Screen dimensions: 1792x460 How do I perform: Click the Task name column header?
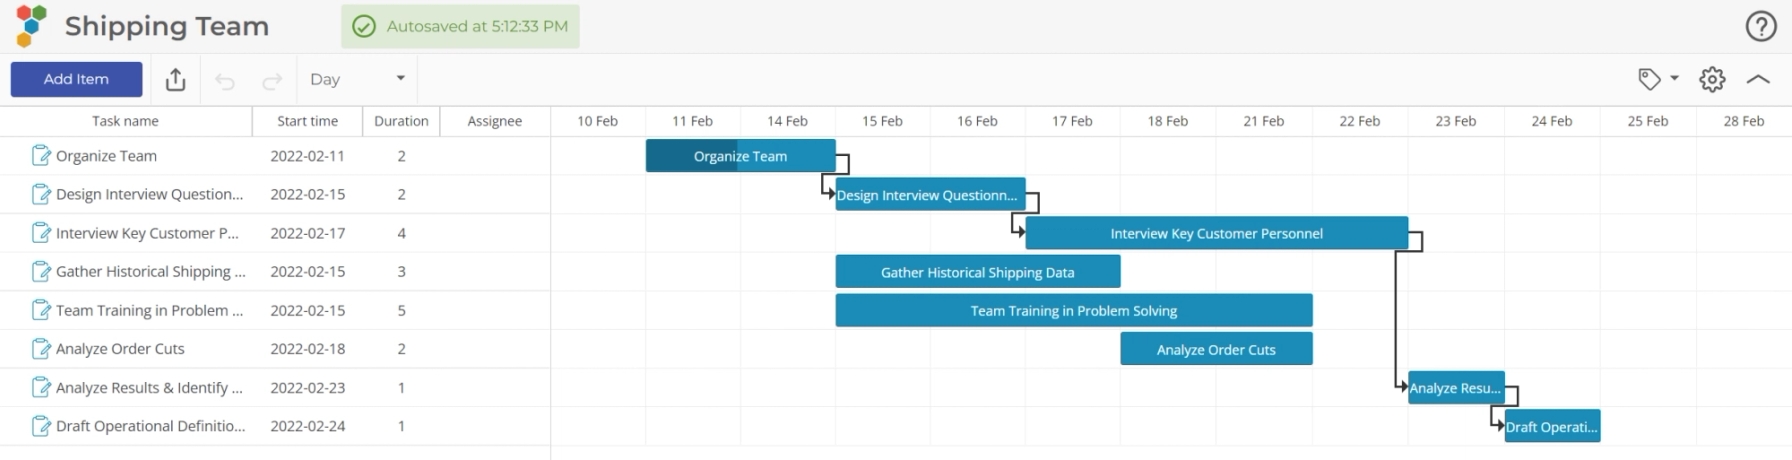(125, 121)
